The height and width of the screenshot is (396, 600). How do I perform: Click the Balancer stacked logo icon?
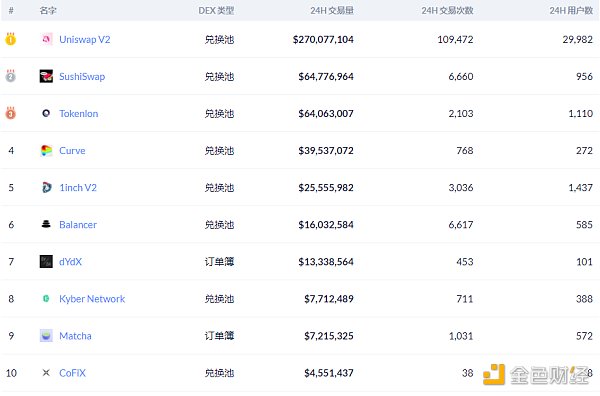tap(46, 224)
